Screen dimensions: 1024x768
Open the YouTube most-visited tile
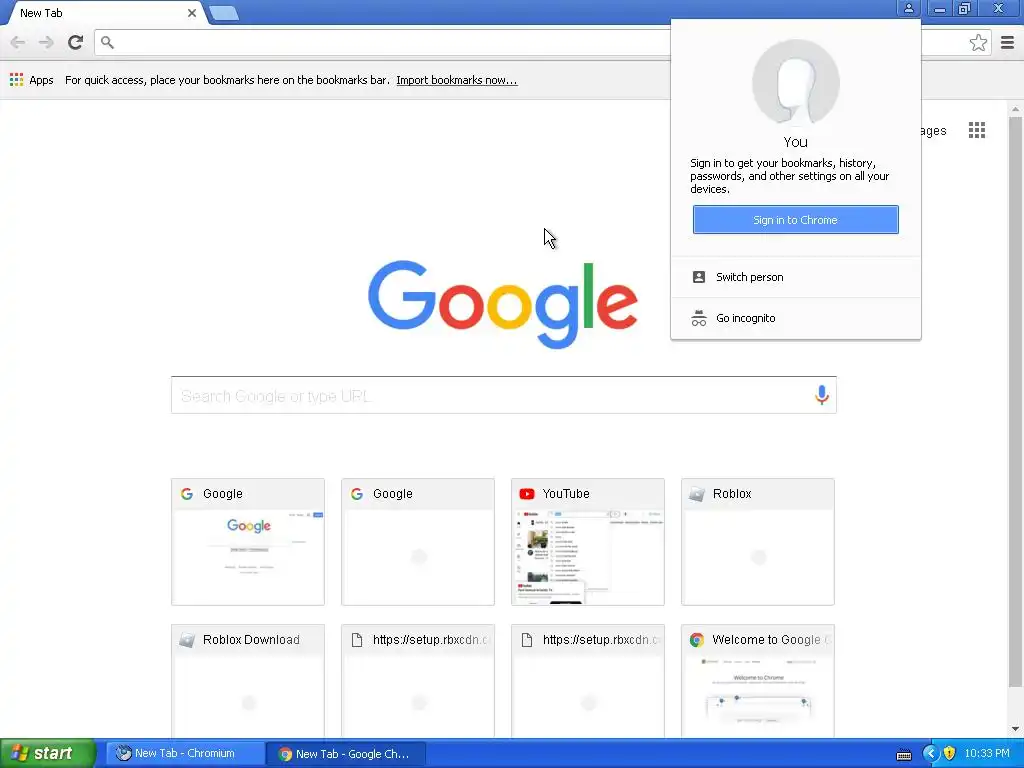(x=588, y=541)
